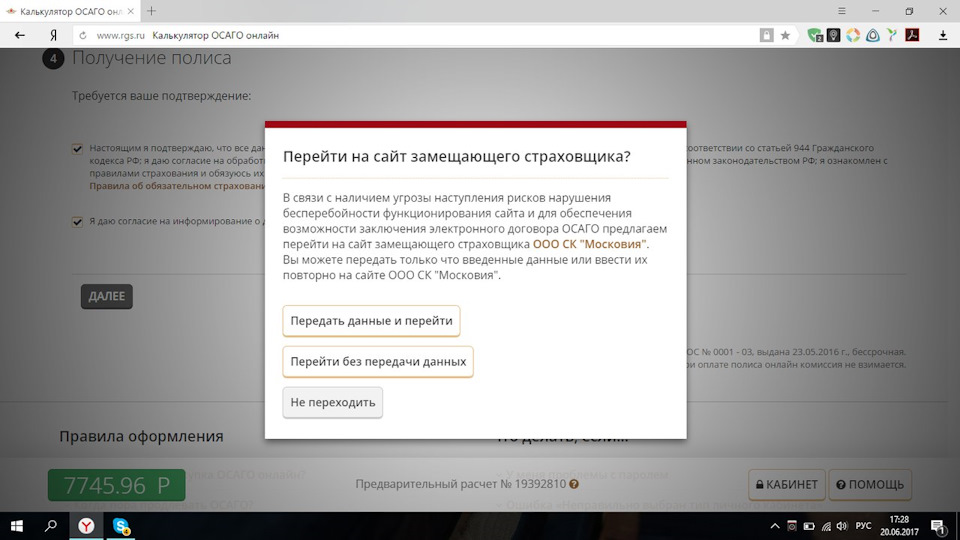Toggle 'Я даю согласие на информирование' checkbox
The image size is (960, 540).
point(77,222)
